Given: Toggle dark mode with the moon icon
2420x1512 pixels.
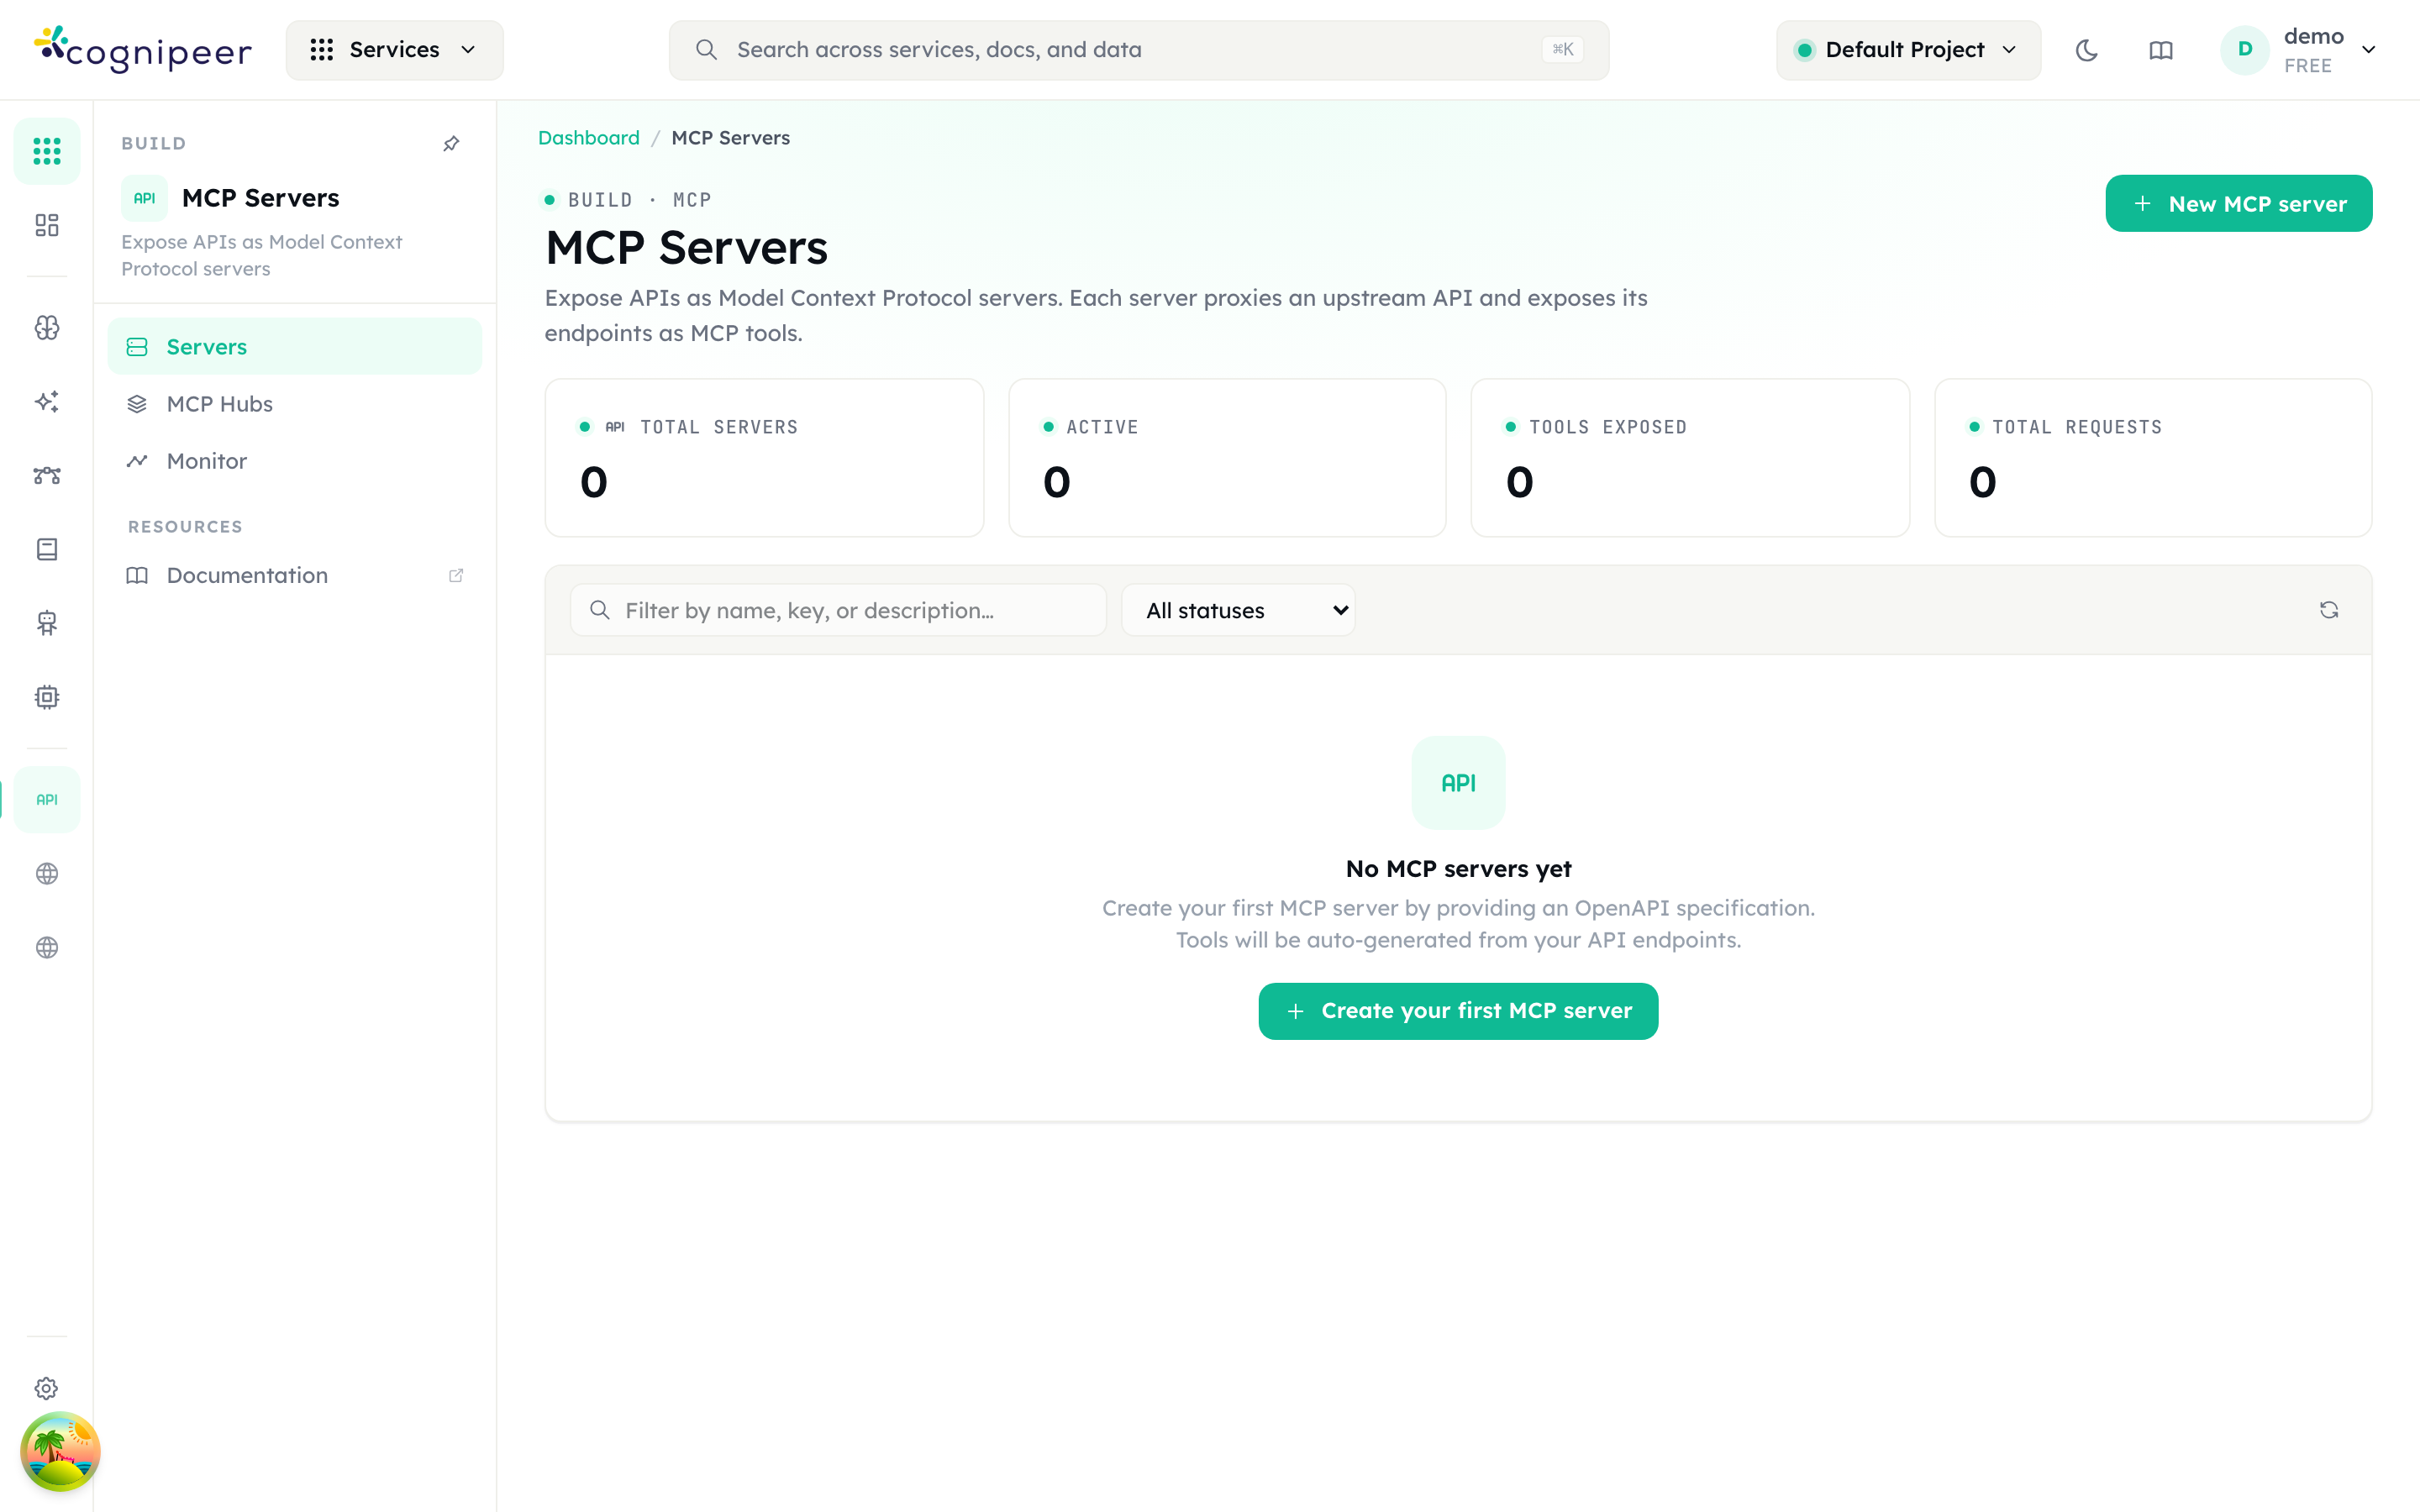Looking at the screenshot, I should [x=2086, y=50].
